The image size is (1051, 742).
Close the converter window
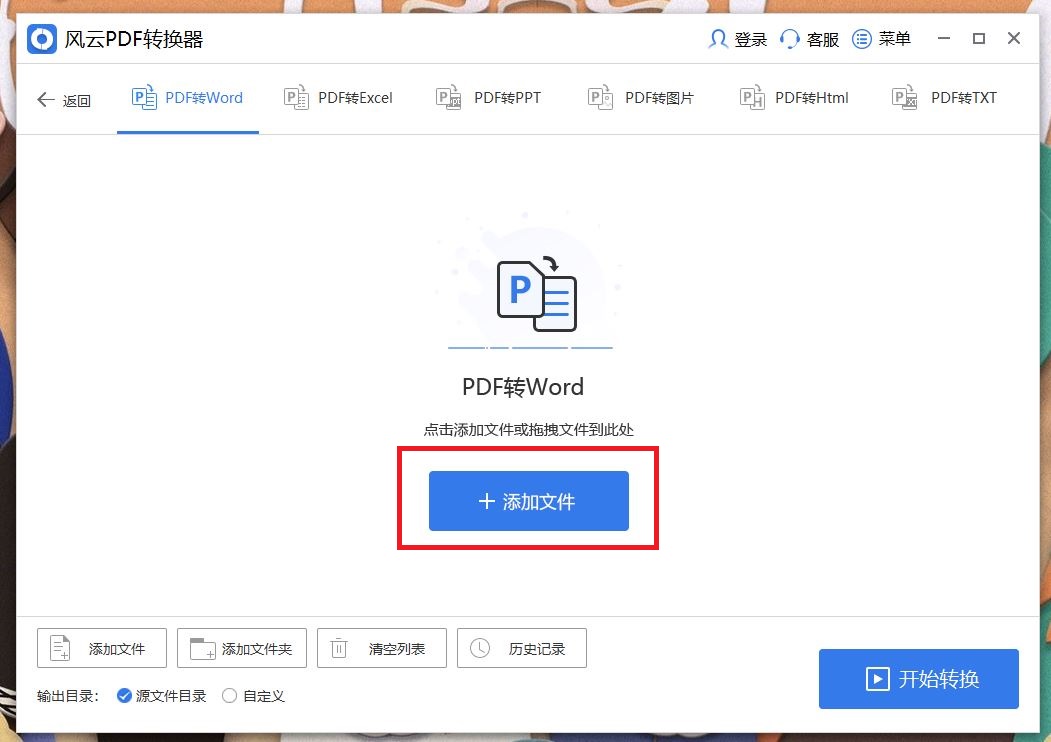coord(1014,38)
